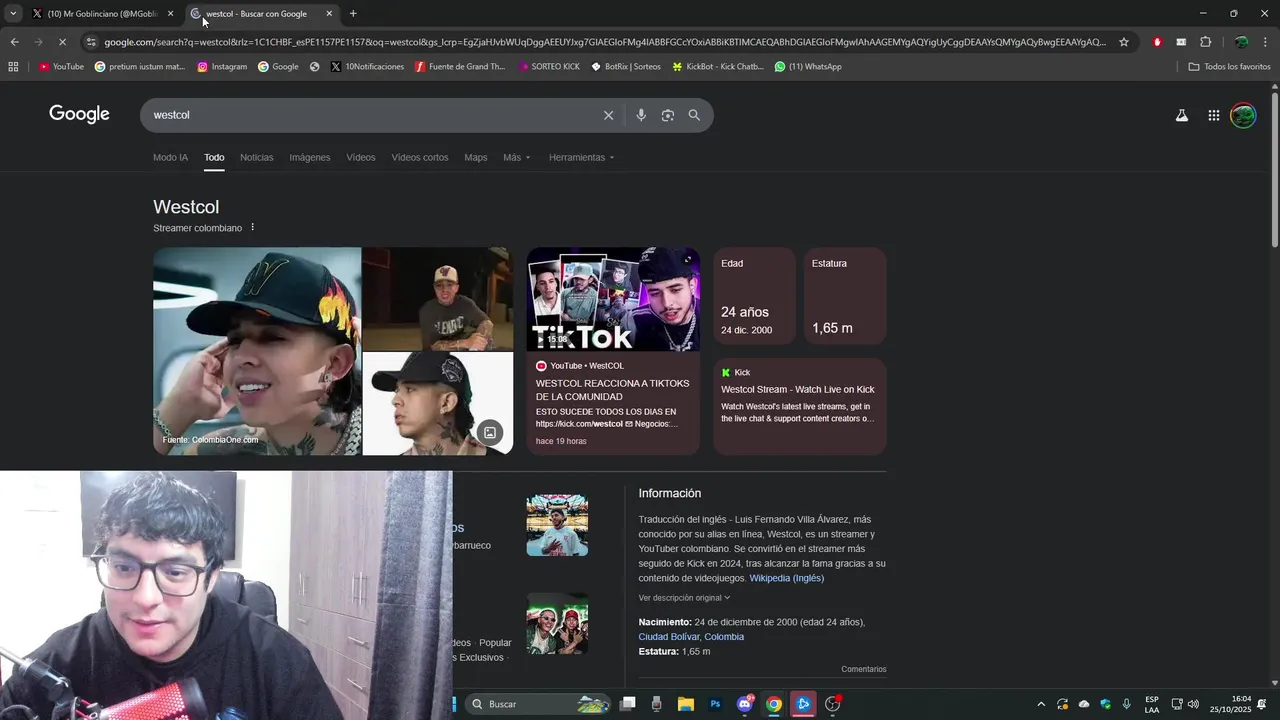Start voice search with the microphone icon
This screenshot has height=720, width=1280.
click(641, 115)
